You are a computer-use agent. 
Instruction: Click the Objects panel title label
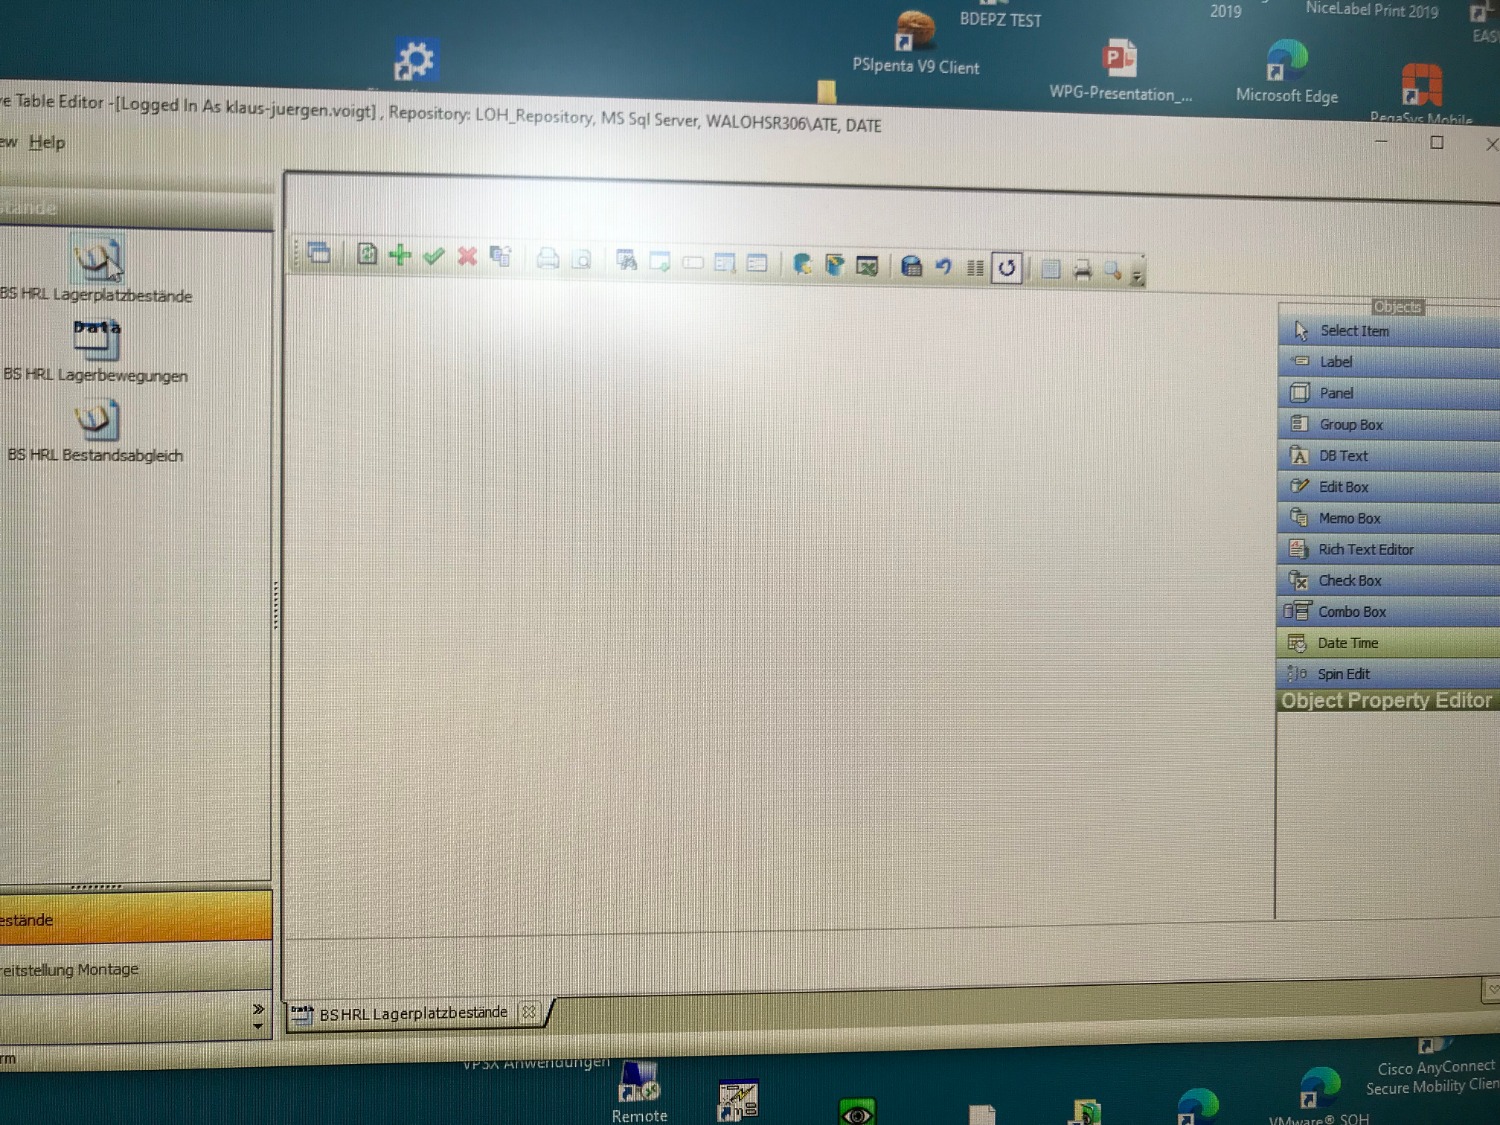click(x=1397, y=307)
